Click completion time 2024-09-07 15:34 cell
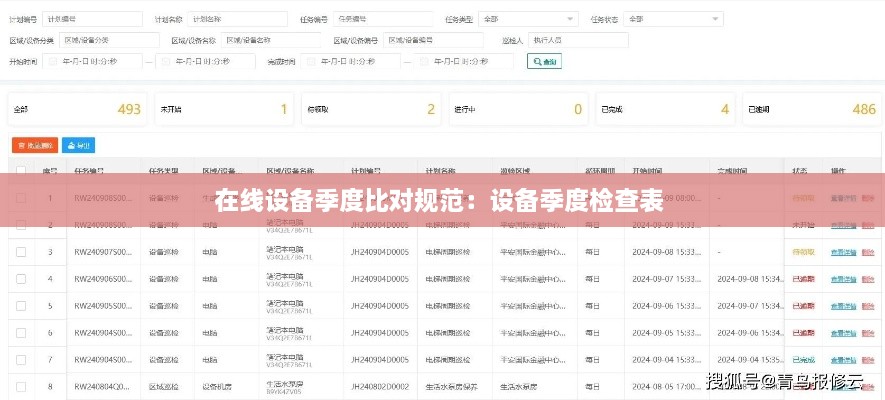The image size is (885, 400). tap(751, 306)
